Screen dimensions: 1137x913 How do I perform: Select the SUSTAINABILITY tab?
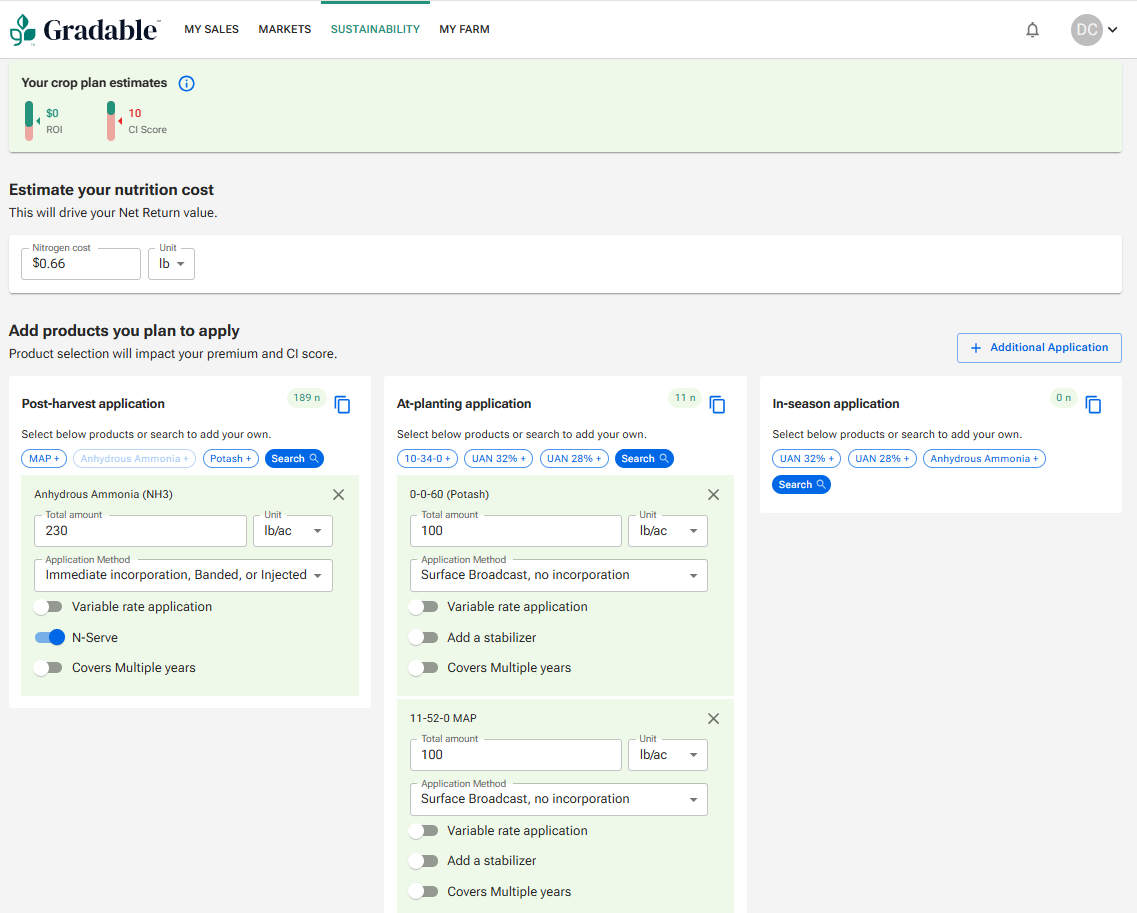click(x=375, y=30)
